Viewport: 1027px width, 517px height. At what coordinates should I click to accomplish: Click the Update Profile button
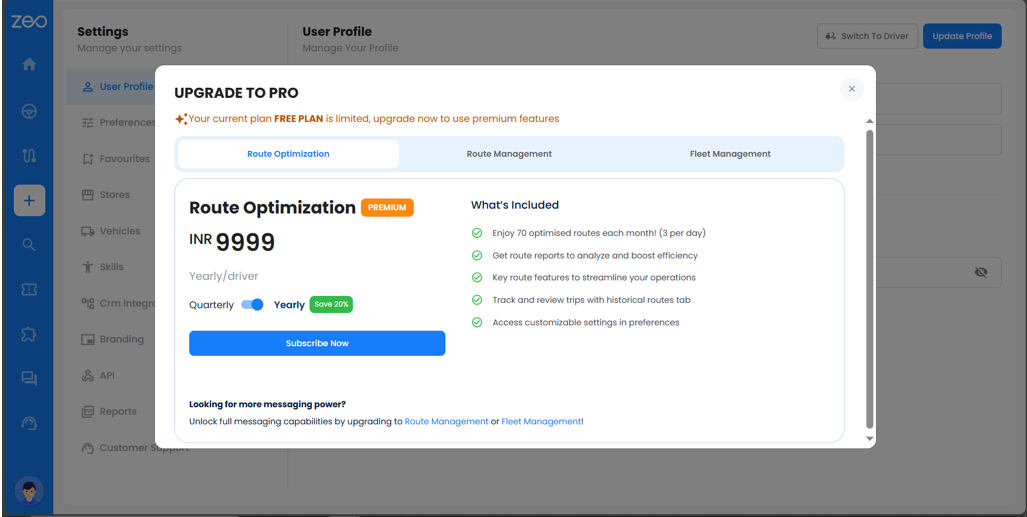point(961,36)
